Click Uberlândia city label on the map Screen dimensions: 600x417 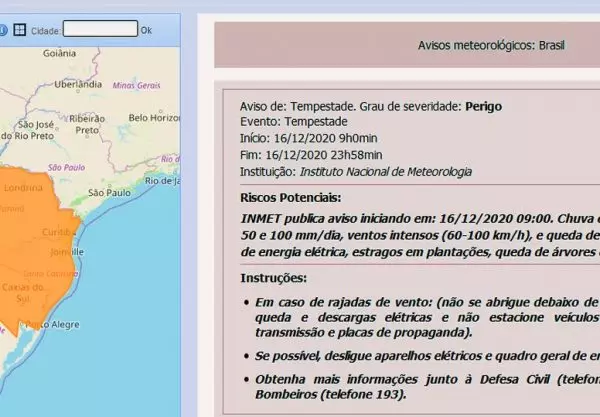(79, 86)
